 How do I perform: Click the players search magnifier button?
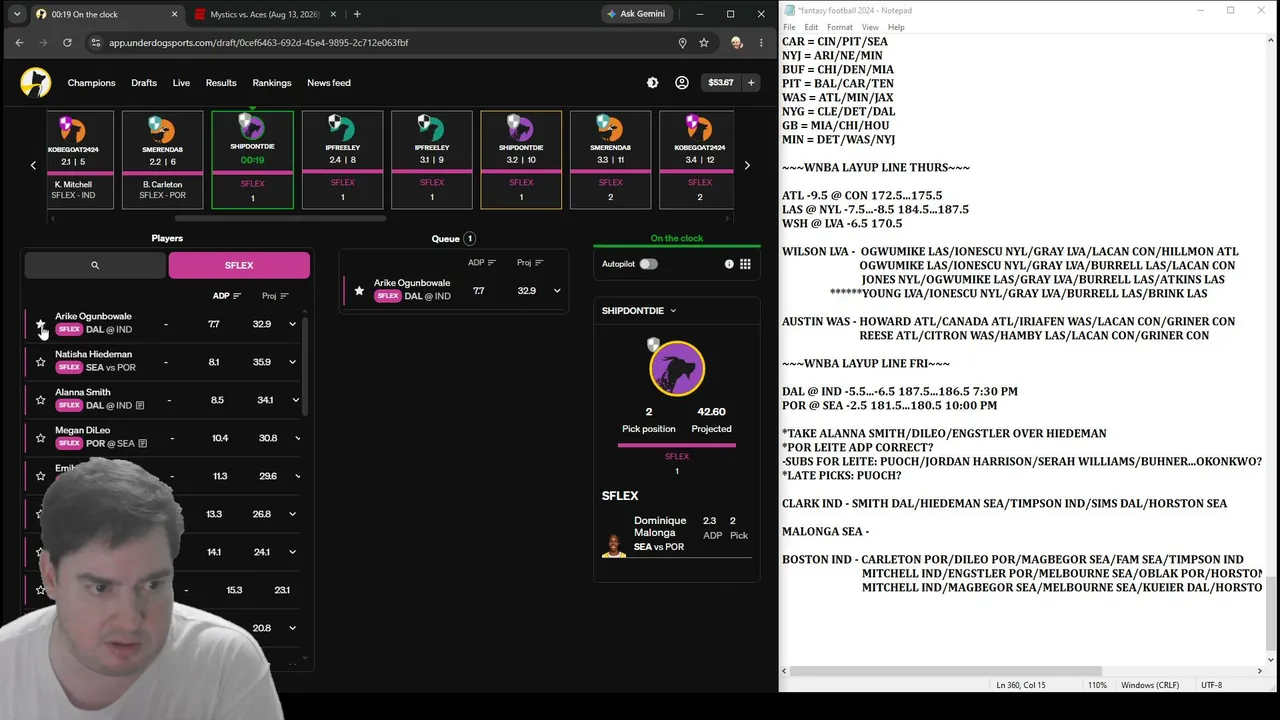[95, 265]
